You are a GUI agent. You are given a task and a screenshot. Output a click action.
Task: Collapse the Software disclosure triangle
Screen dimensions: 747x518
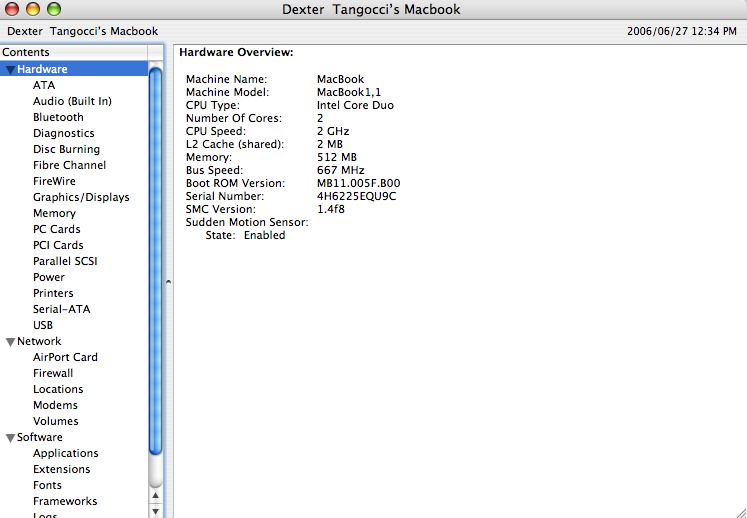pos(10,438)
